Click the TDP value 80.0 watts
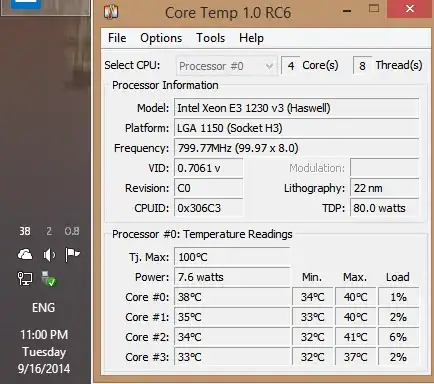This screenshot has width=434, height=384. click(x=384, y=208)
